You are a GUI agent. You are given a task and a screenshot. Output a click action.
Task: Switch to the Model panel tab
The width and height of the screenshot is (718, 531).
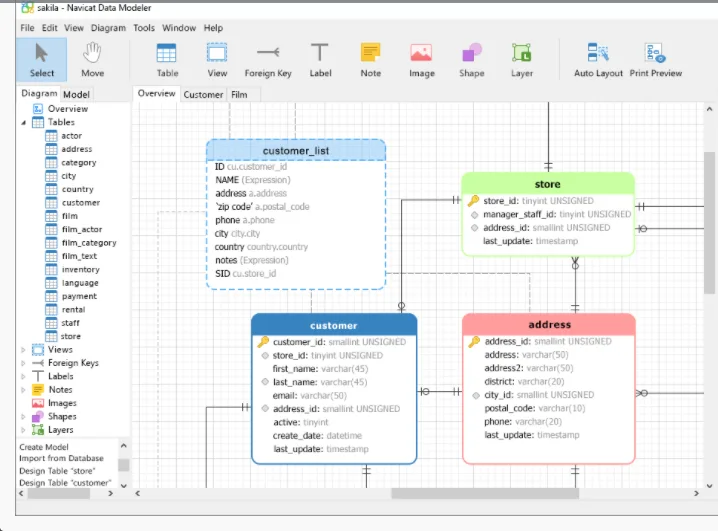(76, 94)
